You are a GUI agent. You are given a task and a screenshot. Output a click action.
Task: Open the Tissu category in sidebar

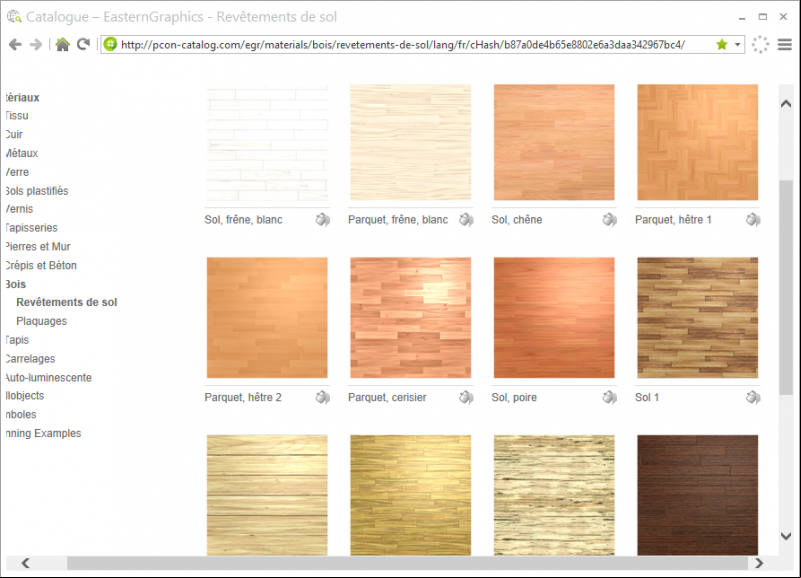click(x=17, y=116)
